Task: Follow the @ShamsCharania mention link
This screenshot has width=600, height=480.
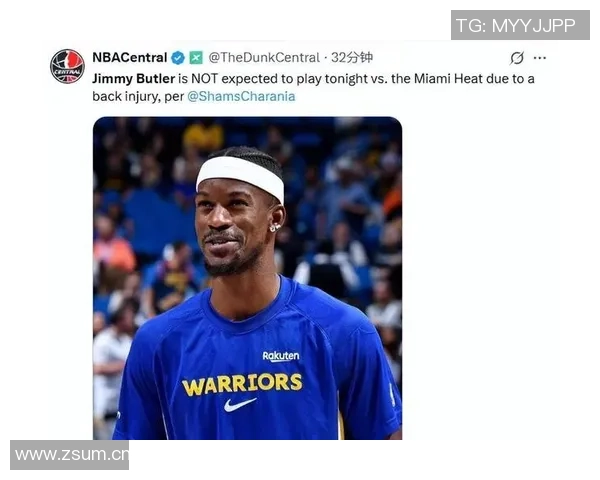Action: (241, 96)
